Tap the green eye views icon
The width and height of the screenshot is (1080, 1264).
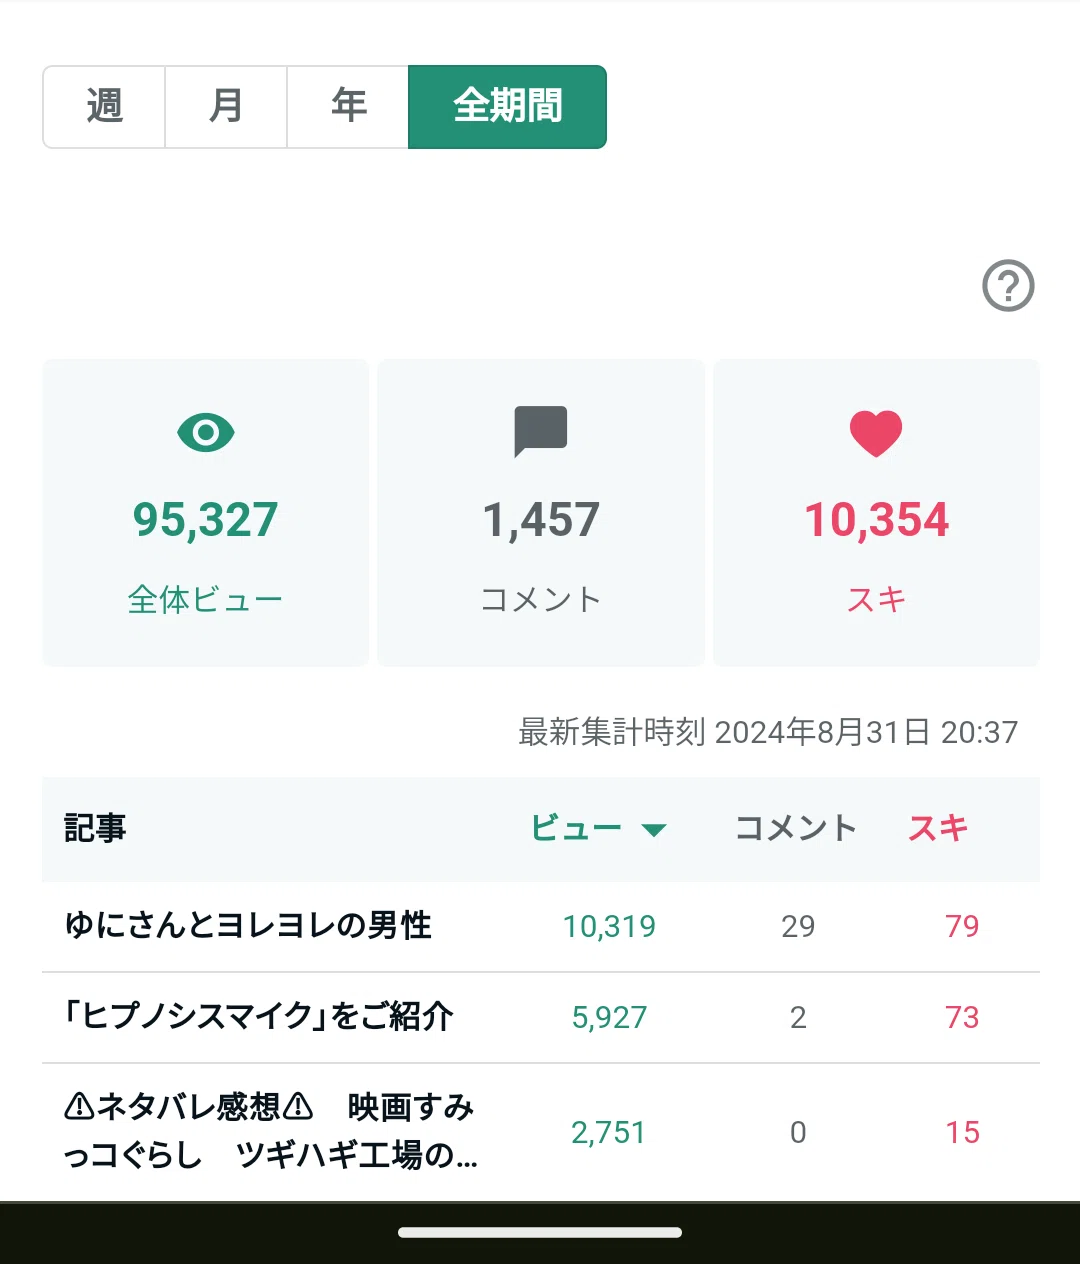point(206,433)
